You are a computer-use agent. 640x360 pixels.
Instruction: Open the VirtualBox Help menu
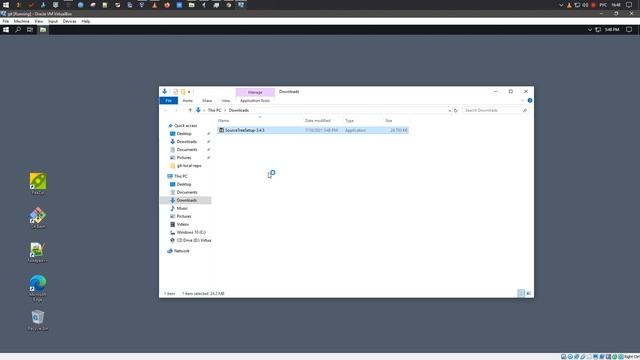pyautogui.click(x=86, y=21)
